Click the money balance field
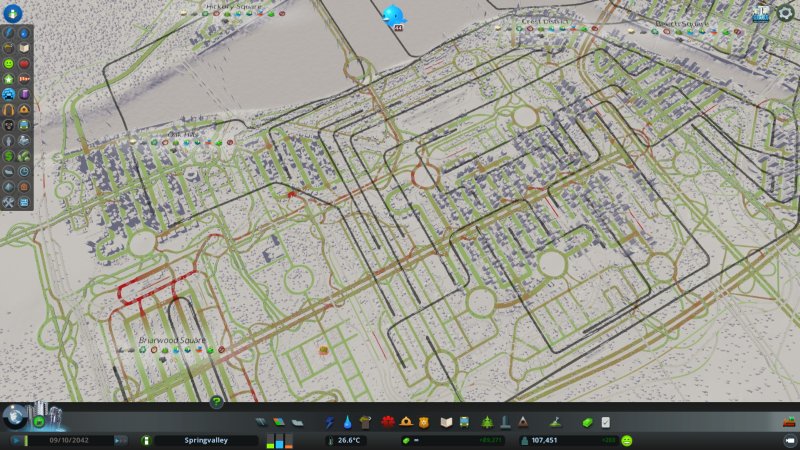This screenshot has height=450, width=800. [x=454, y=440]
